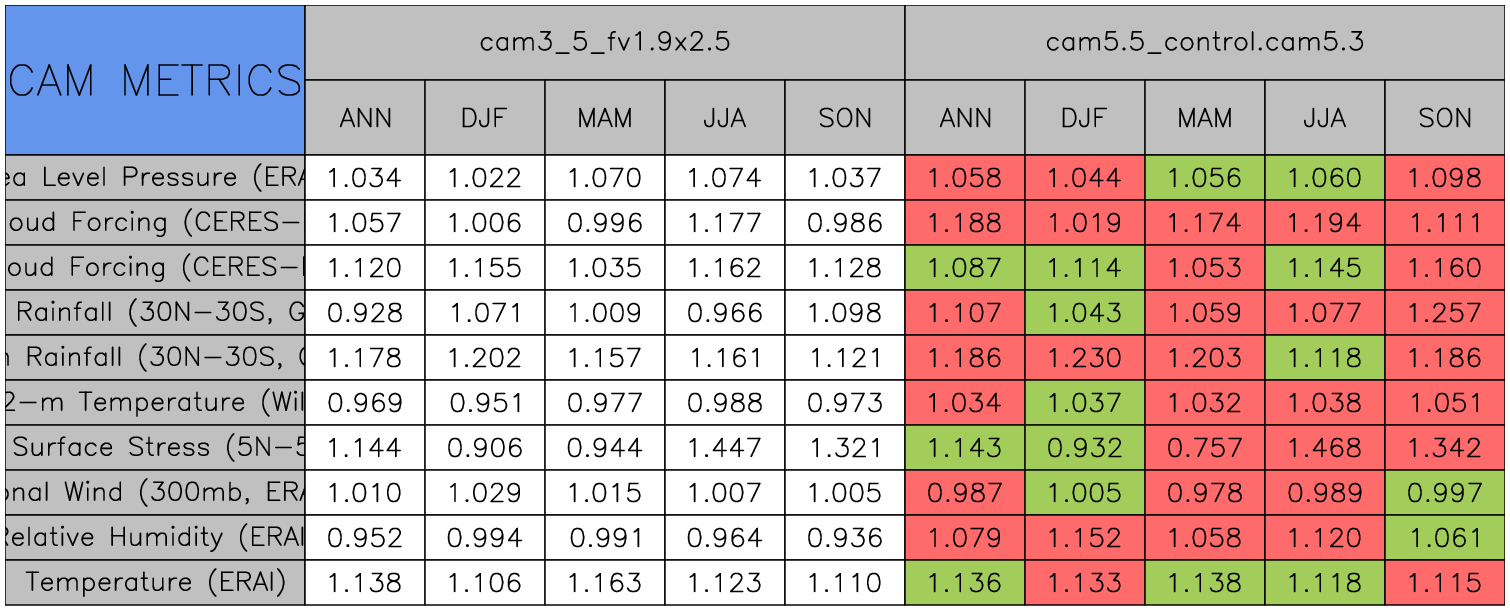Click the red cell with value 1.468
Screen dimensions: 1510x611
tap(1324, 447)
